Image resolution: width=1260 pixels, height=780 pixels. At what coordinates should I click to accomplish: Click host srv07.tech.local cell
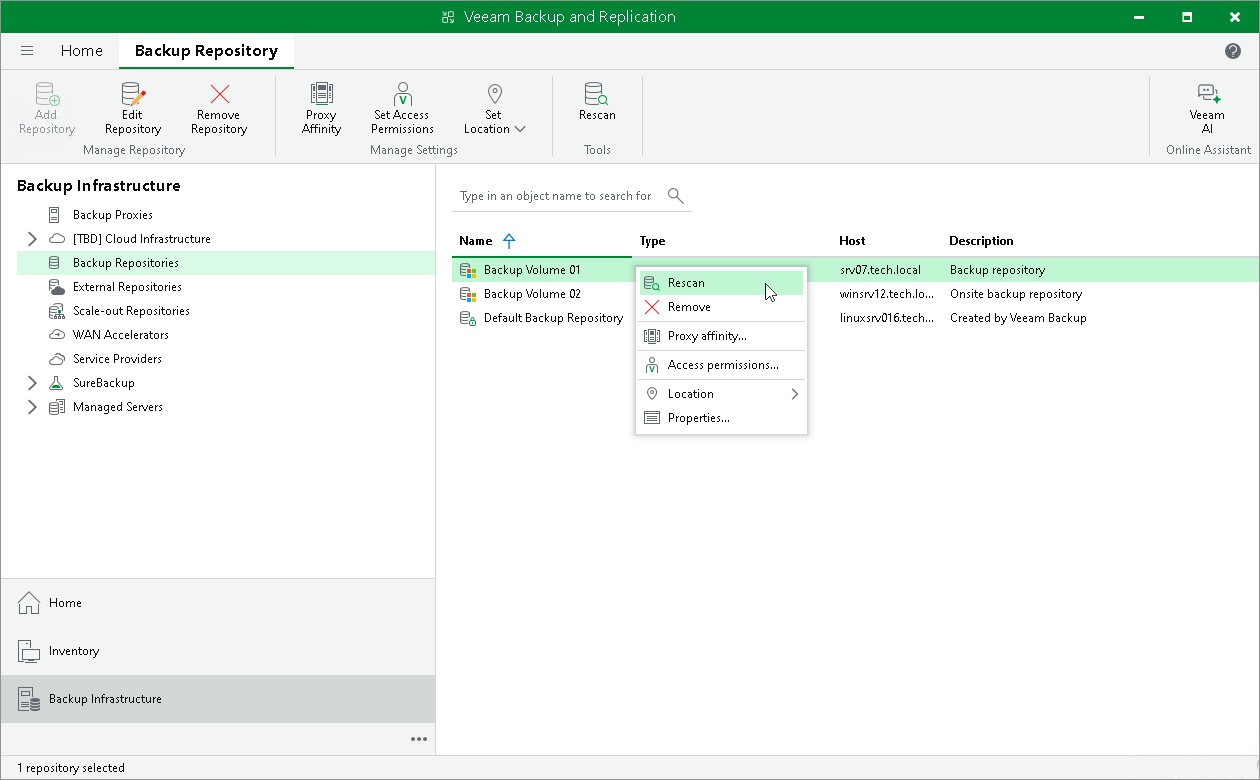coord(880,270)
